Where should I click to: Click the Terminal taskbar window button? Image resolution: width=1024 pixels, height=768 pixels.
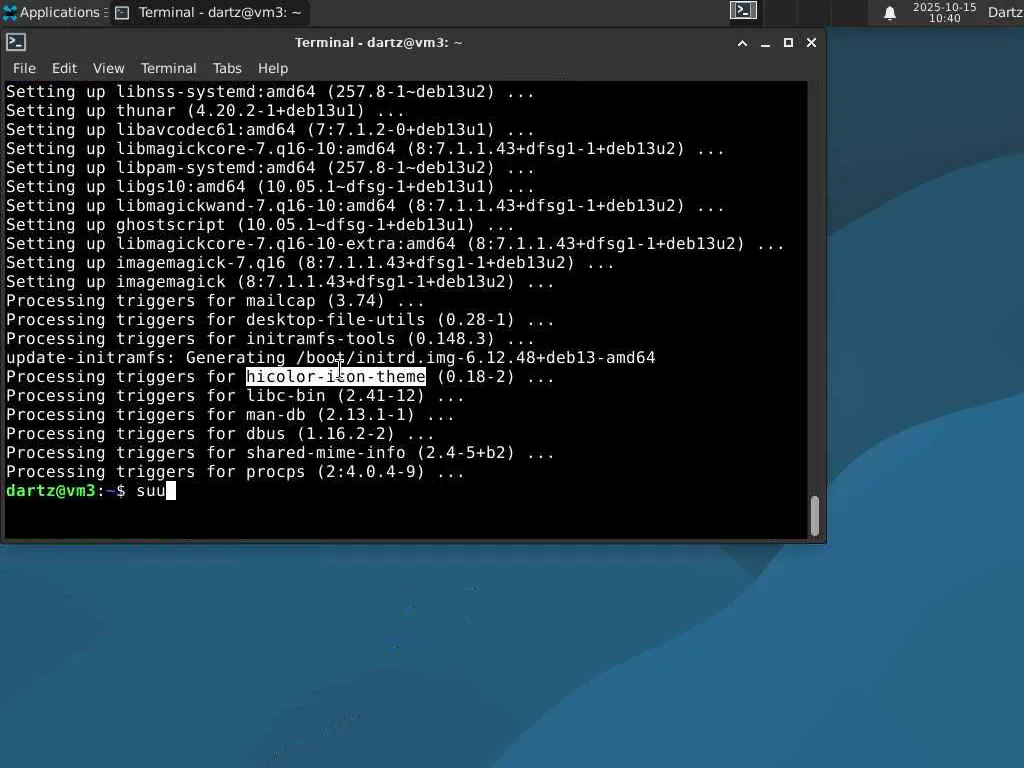(210, 12)
